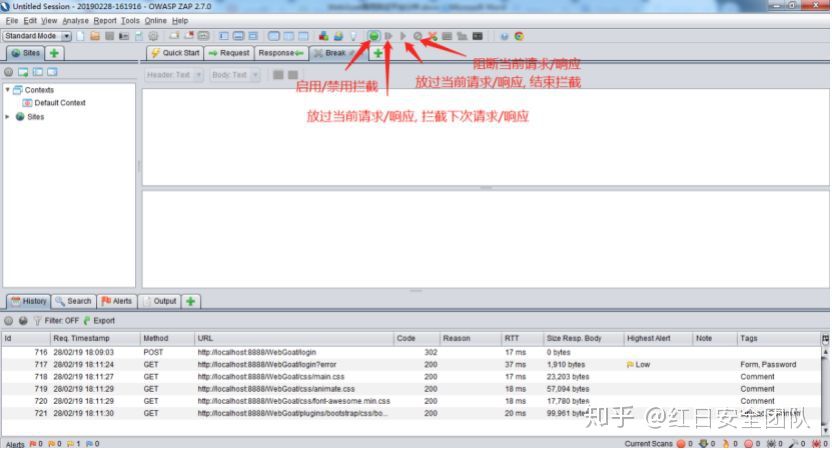Switch to the Response tab
The width and height of the screenshot is (832, 450).
click(281, 53)
